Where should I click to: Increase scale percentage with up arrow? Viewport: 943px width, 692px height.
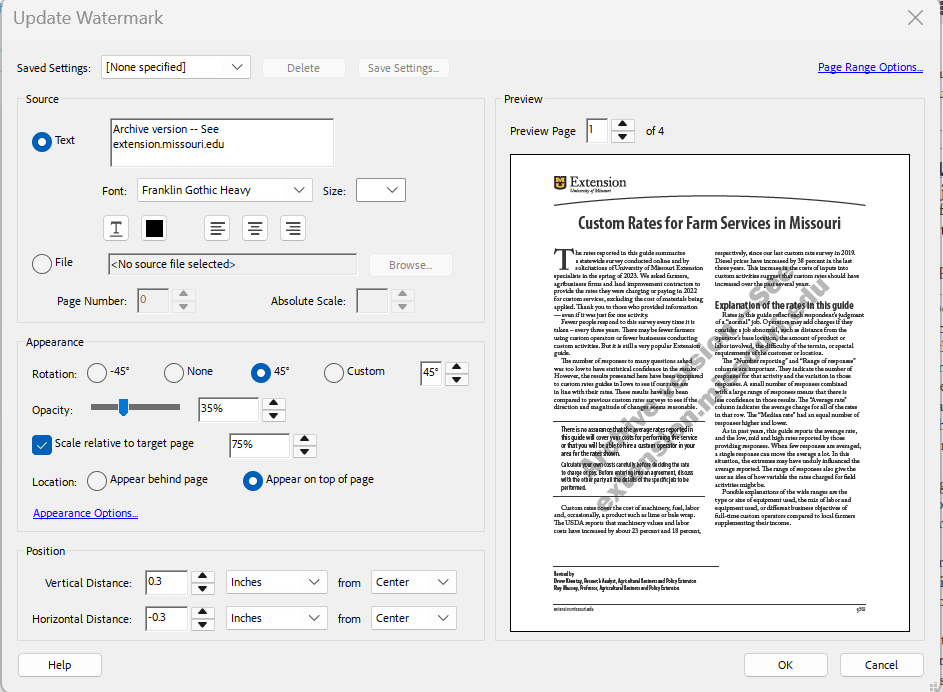point(304,439)
